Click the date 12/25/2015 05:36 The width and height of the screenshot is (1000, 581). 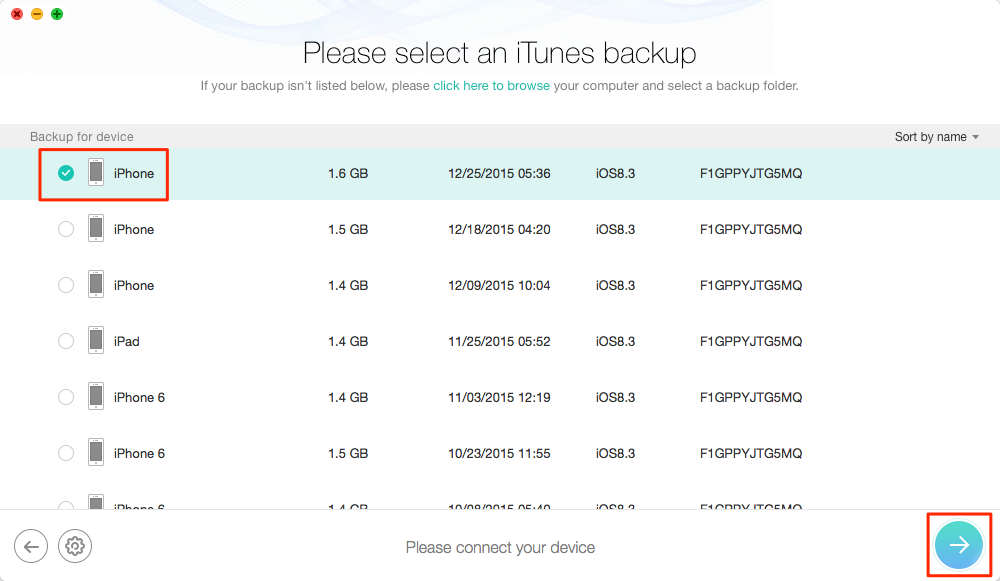tap(499, 173)
